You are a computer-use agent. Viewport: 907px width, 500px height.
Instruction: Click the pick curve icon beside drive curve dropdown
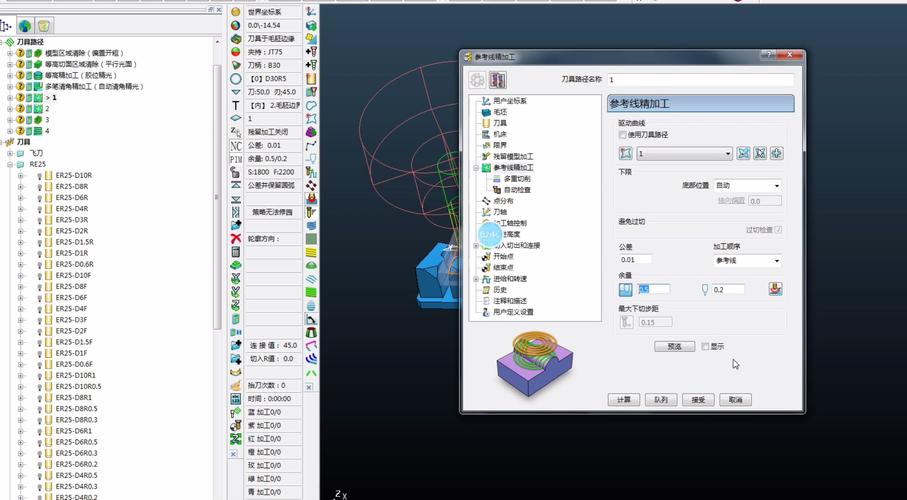point(743,153)
